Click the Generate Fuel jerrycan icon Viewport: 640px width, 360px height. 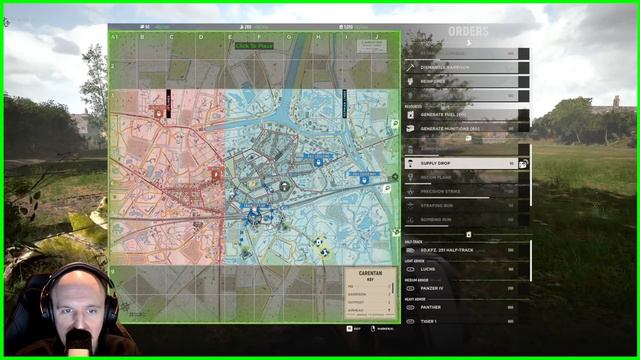click(x=411, y=115)
